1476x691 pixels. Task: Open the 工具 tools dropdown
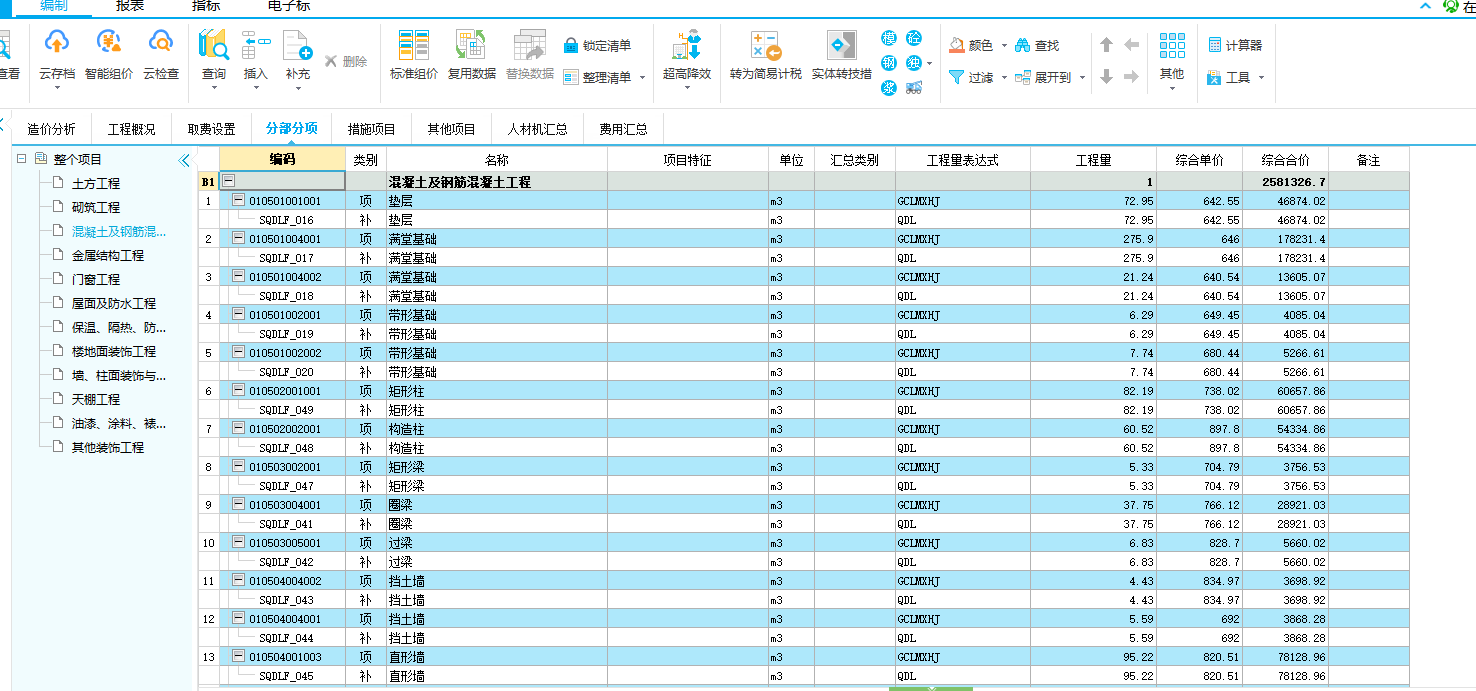point(1236,77)
